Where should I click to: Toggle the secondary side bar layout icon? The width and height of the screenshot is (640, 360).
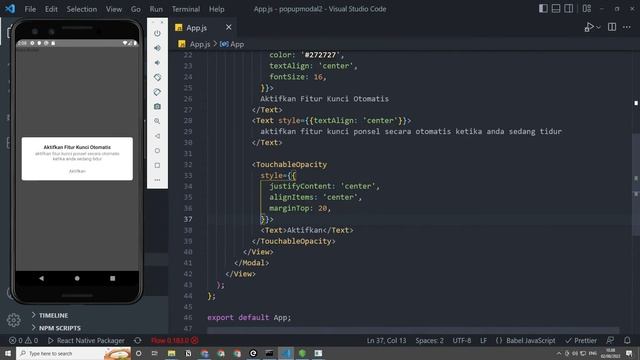(x=569, y=9)
